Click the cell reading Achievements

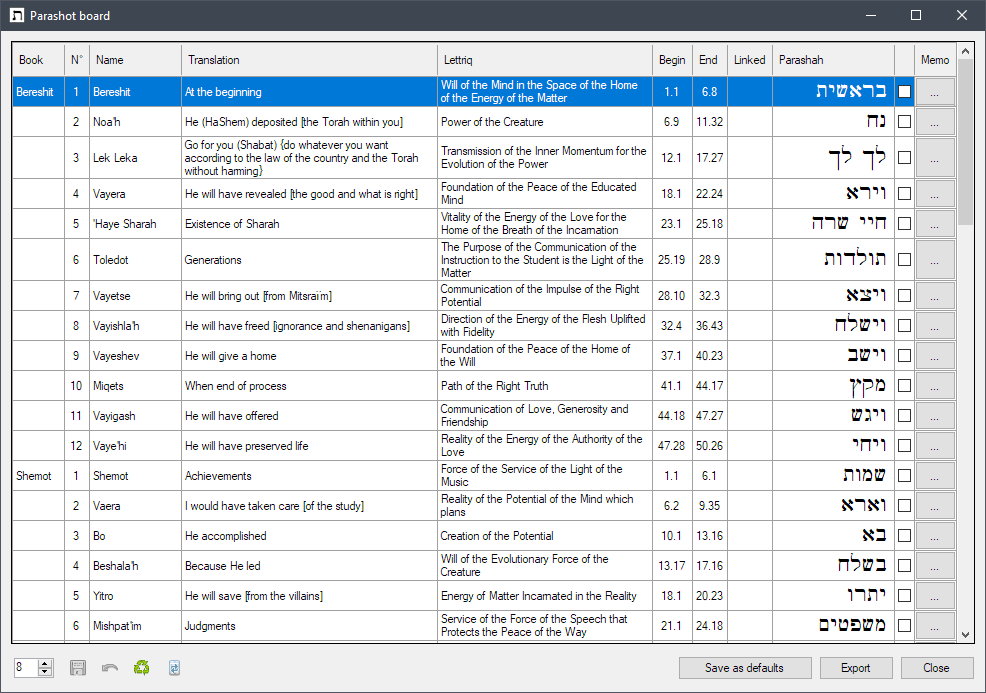(309, 476)
